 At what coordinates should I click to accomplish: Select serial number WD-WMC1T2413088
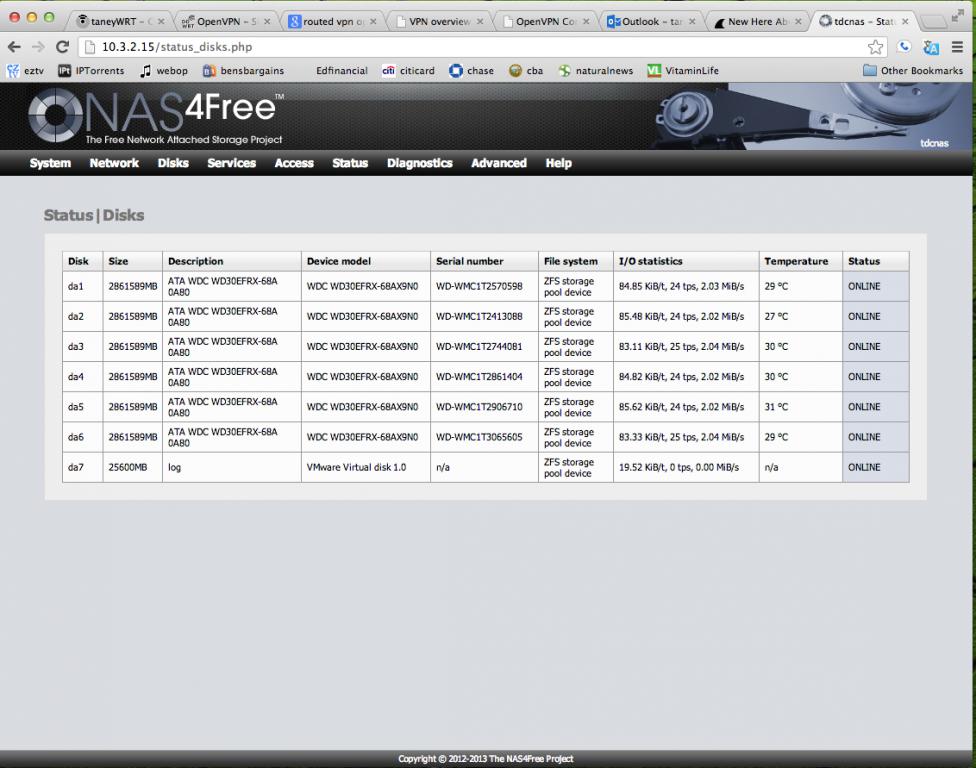coord(479,316)
